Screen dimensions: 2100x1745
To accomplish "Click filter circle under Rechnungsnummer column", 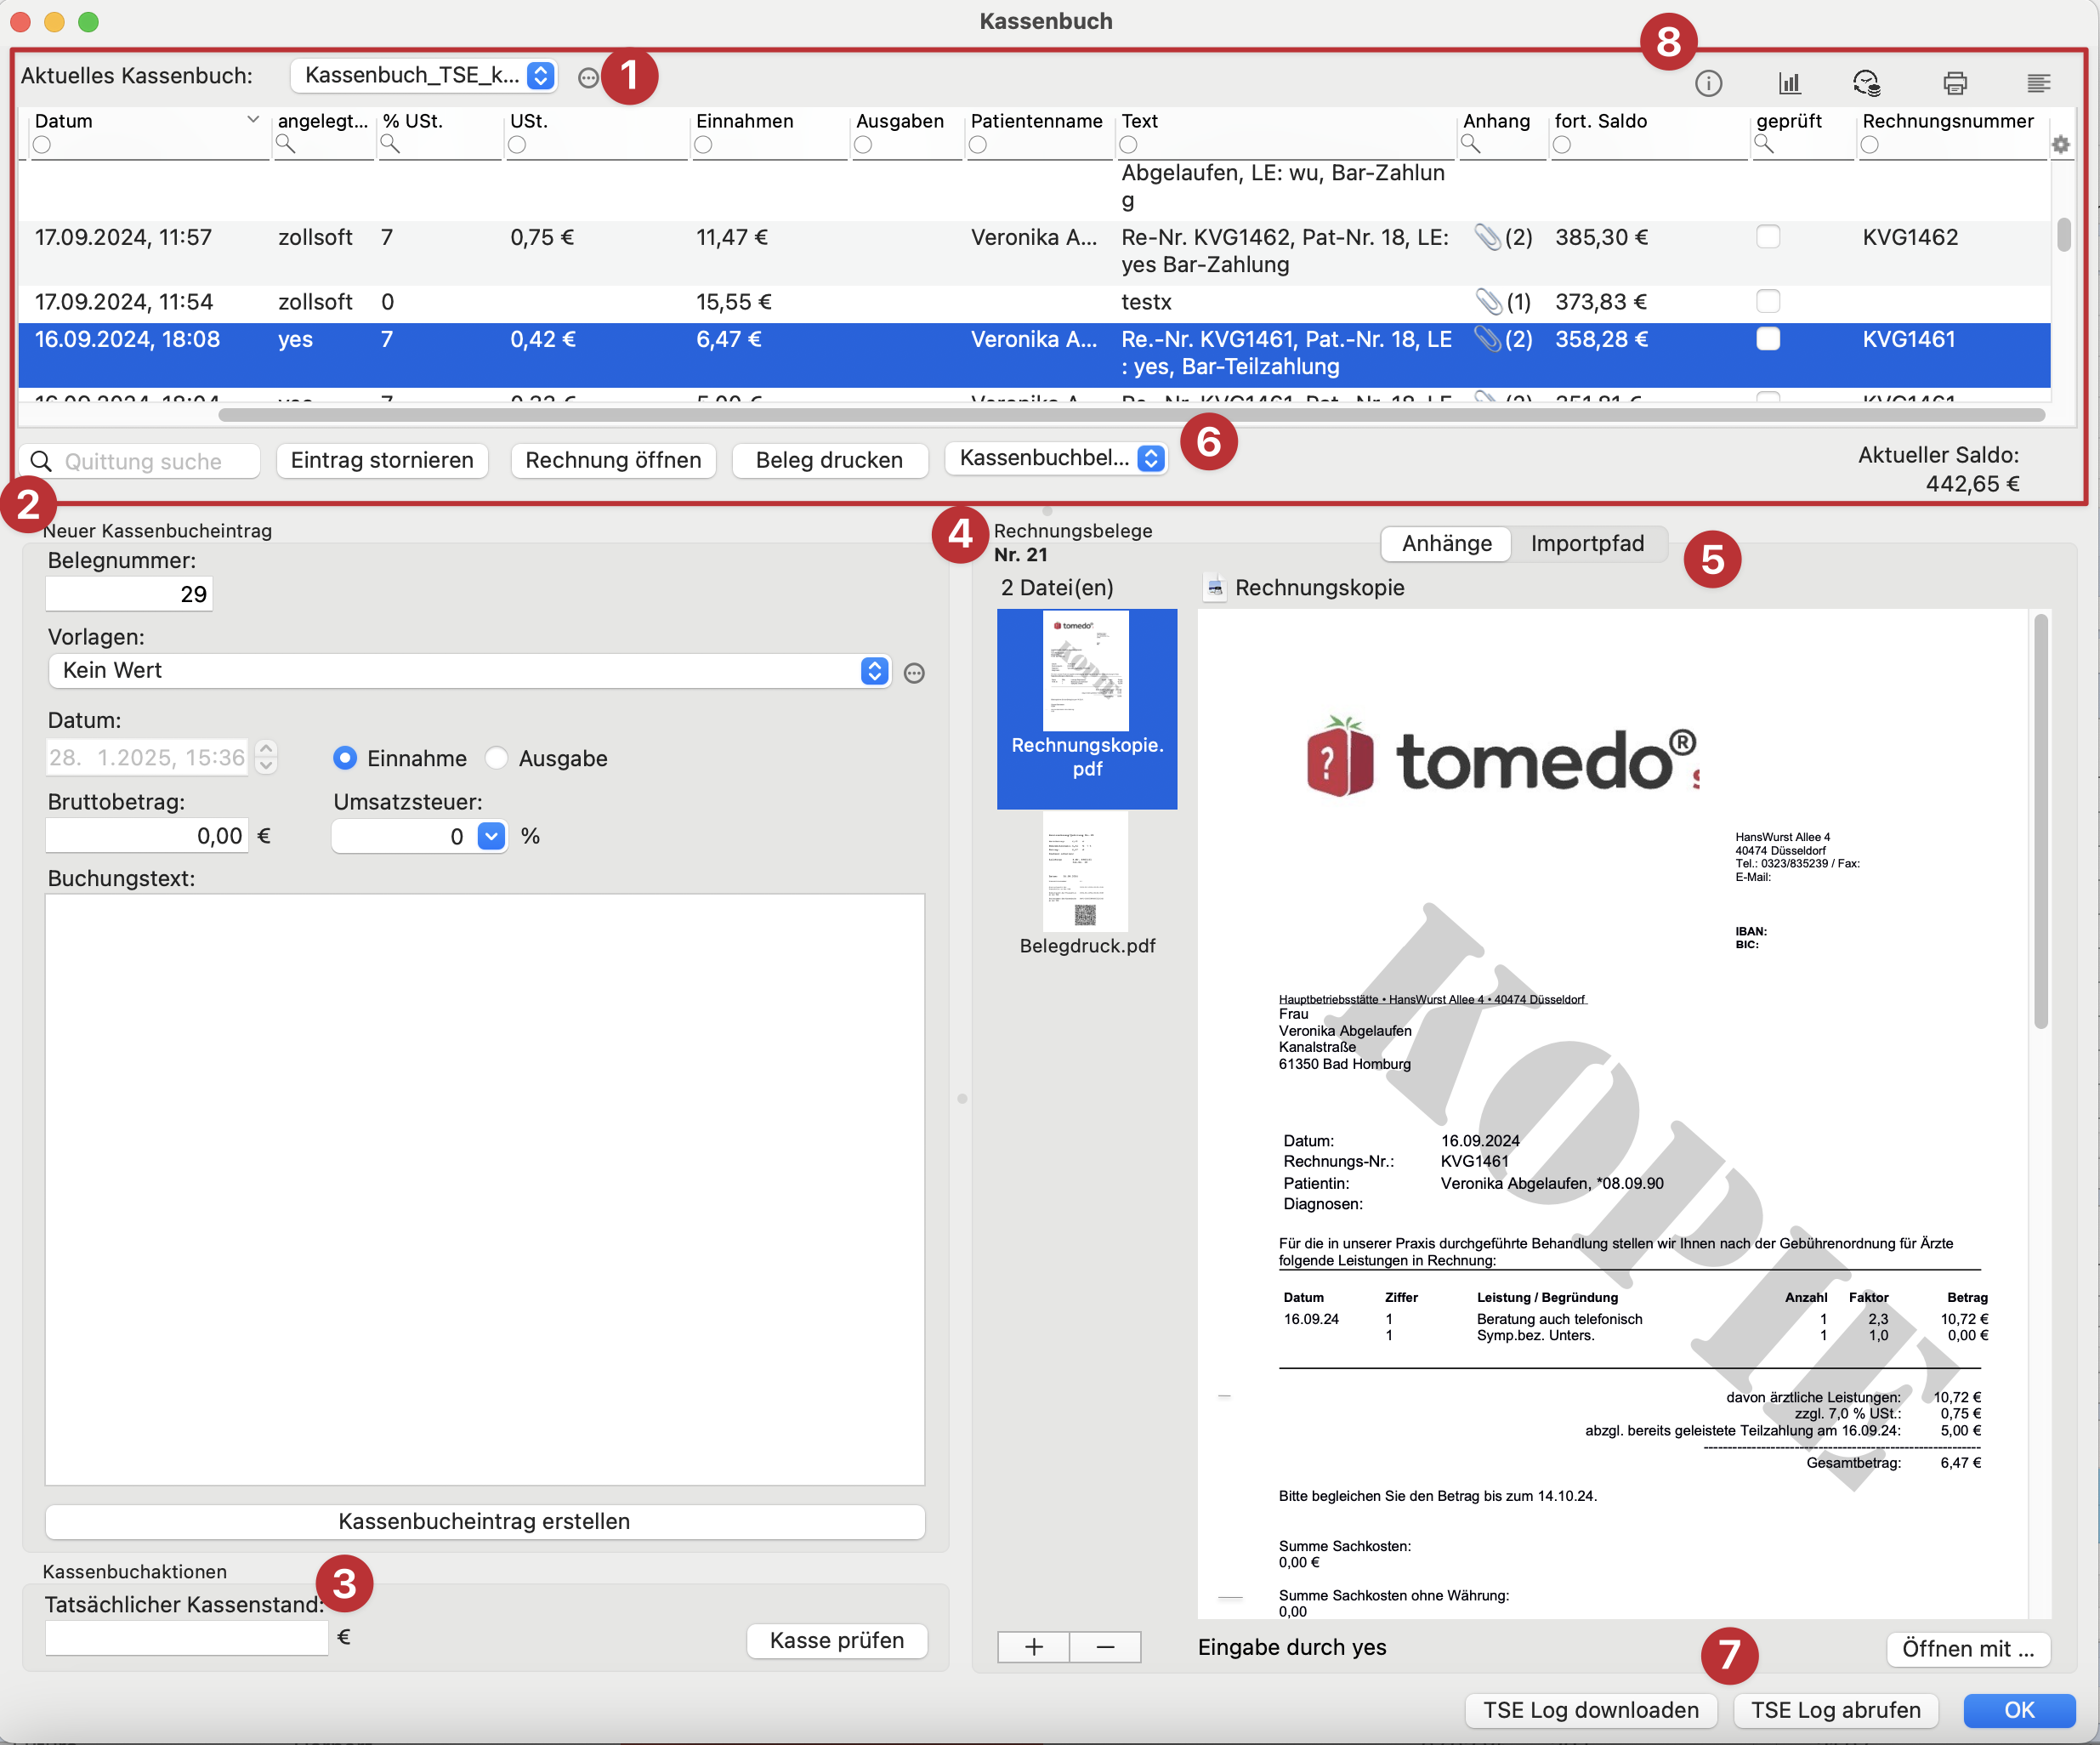I will tap(1869, 145).
